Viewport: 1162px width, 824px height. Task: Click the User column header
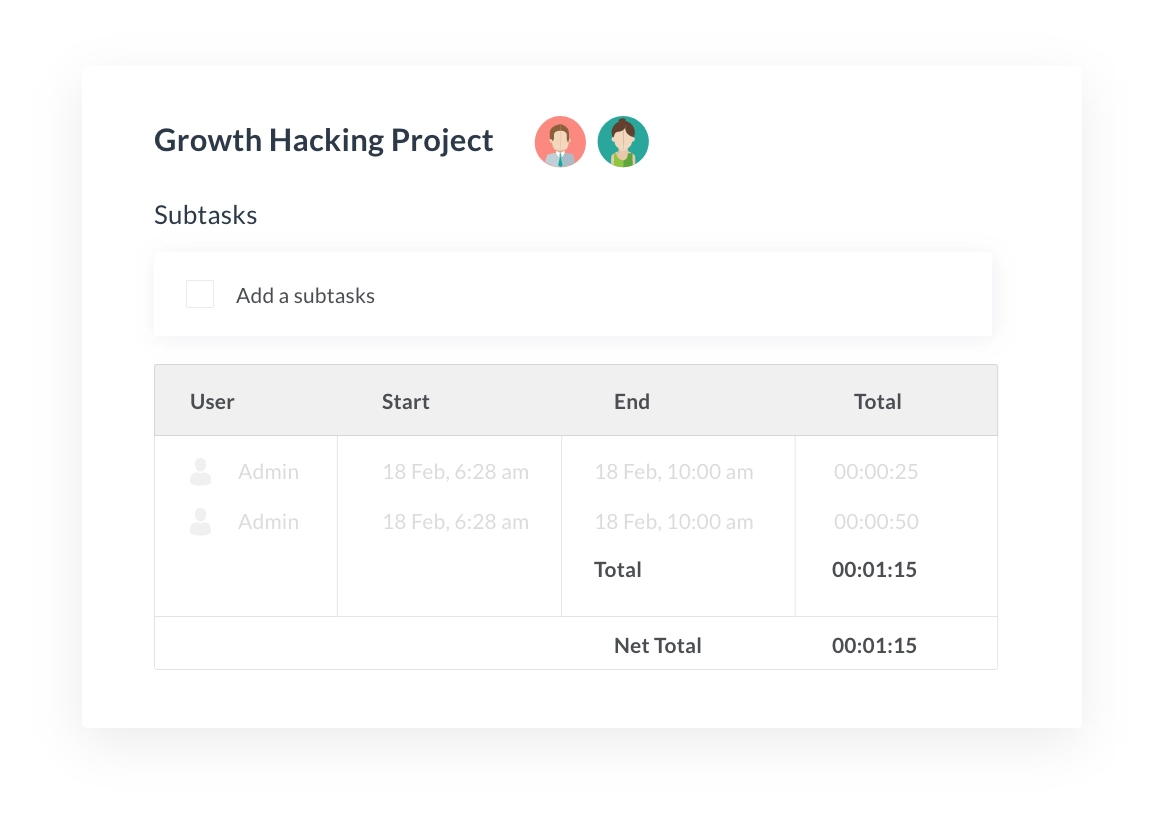click(212, 402)
